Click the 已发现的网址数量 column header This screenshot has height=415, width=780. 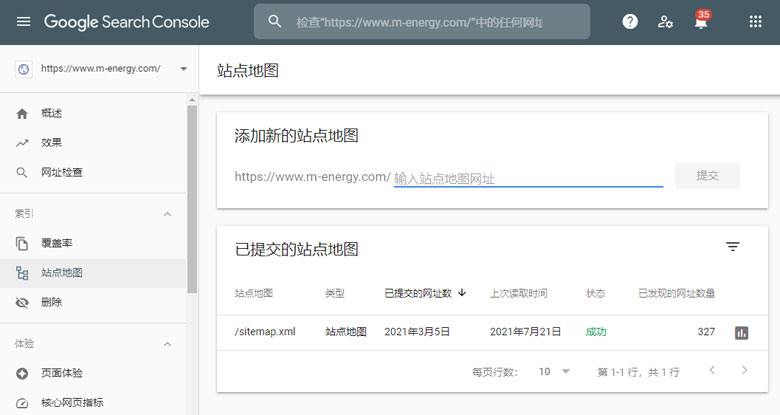[x=677, y=293]
